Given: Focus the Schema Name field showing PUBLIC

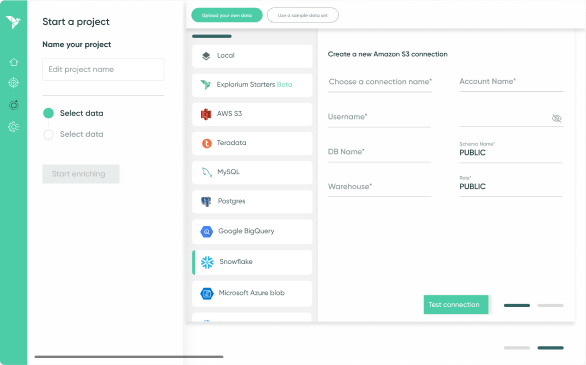Looking at the screenshot, I should (x=511, y=151).
